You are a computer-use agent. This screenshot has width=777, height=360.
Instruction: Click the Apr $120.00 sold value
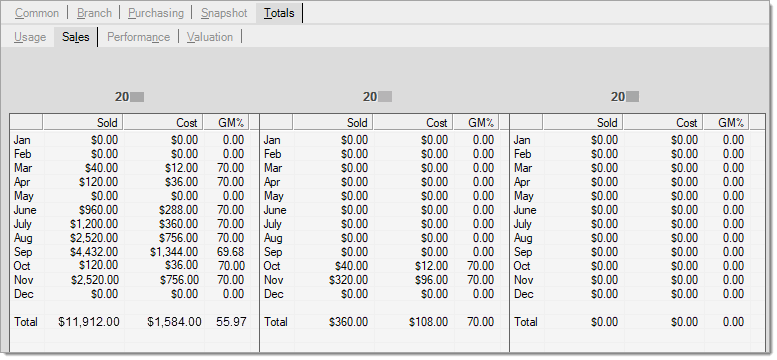point(99,182)
